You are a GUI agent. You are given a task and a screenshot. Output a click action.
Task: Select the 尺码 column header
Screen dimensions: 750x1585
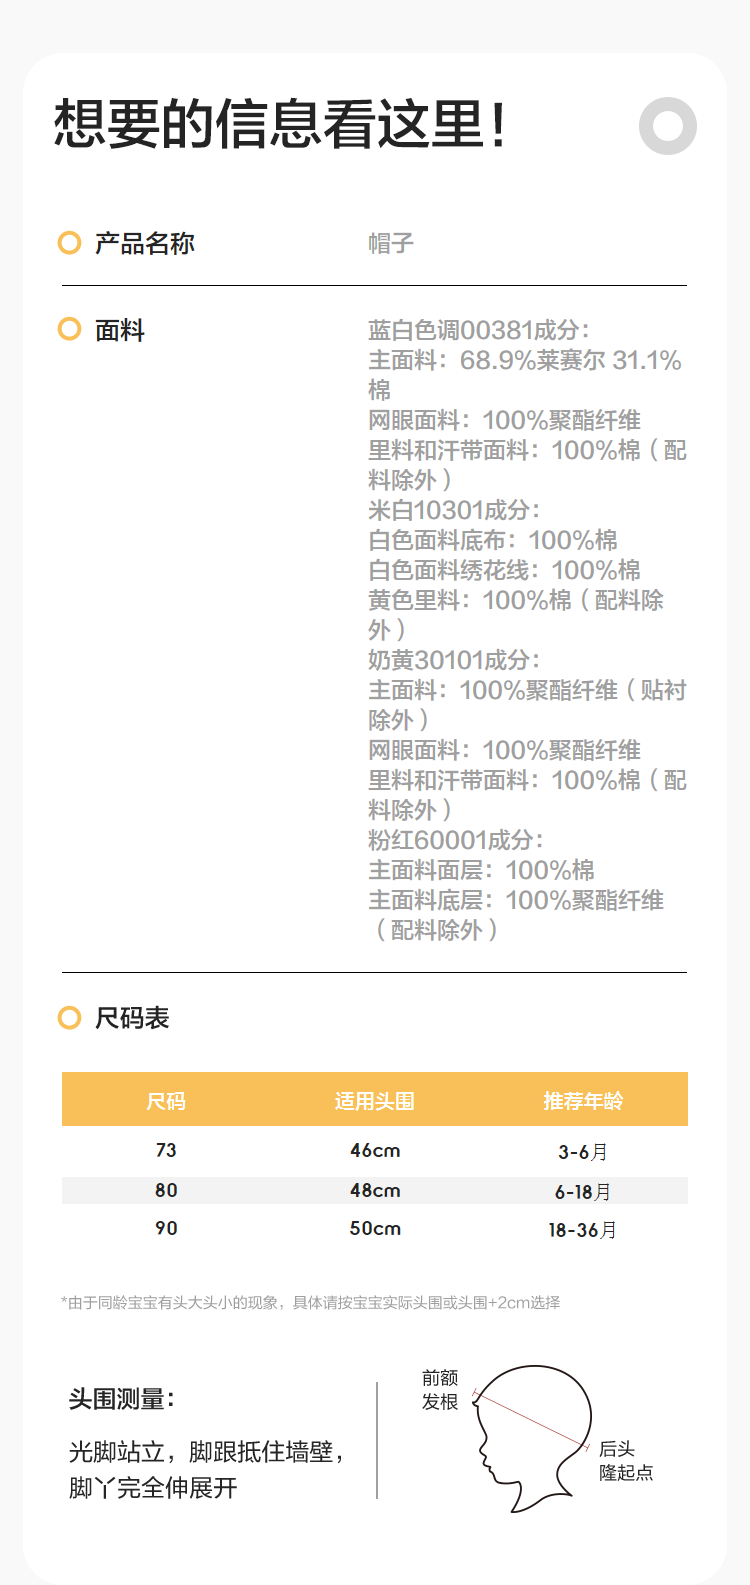click(166, 1101)
